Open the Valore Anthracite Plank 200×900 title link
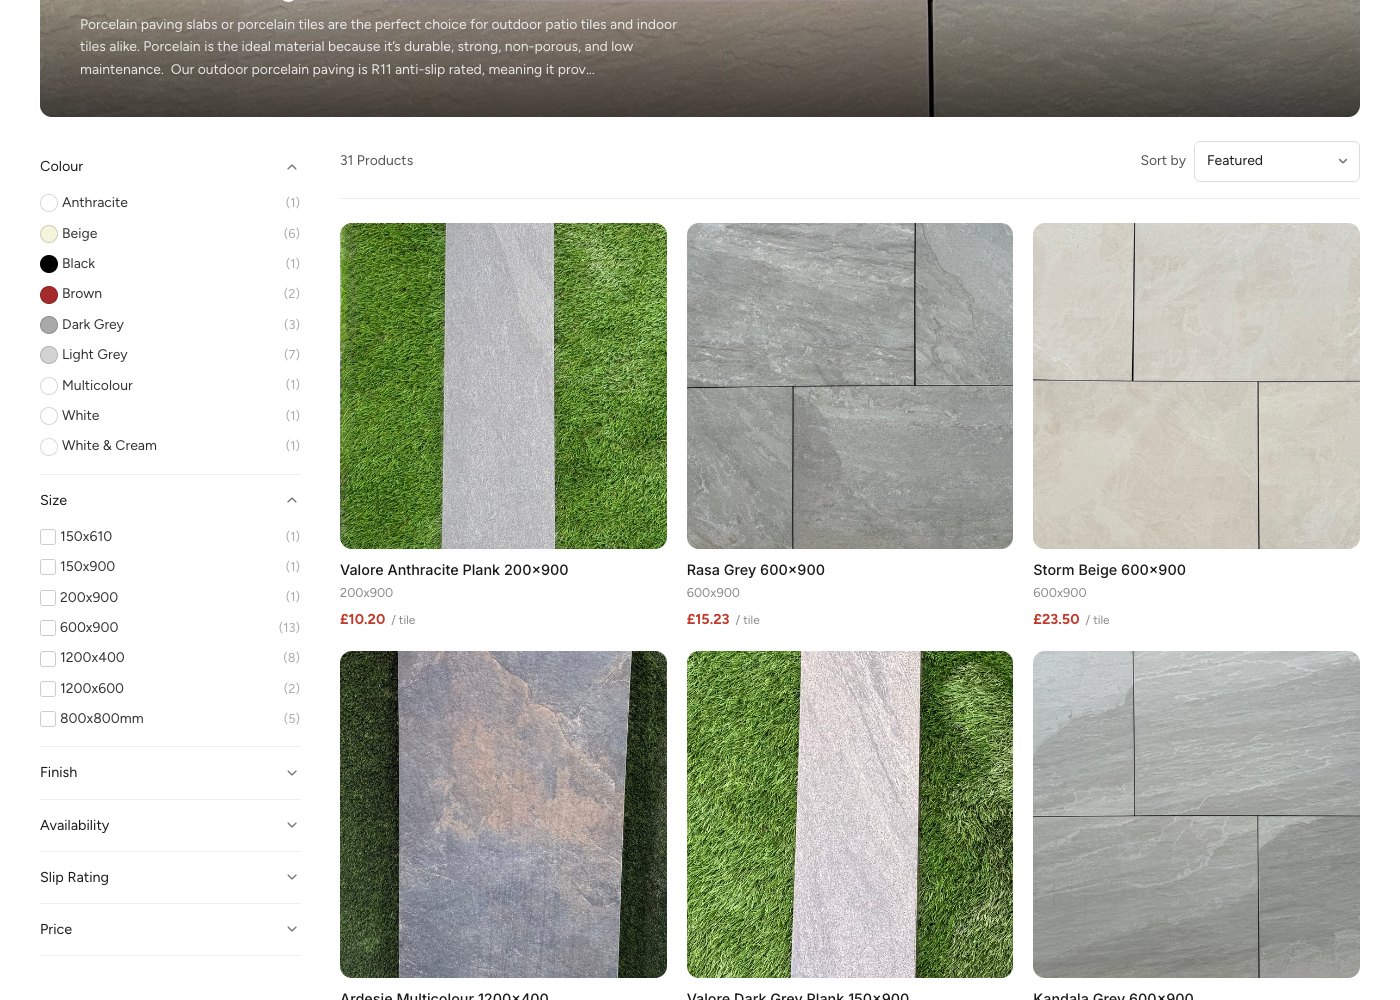 [454, 570]
